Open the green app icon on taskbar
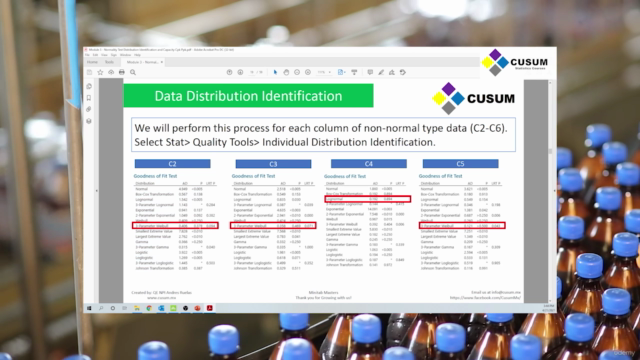The image size is (640, 360). pos(173,308)
